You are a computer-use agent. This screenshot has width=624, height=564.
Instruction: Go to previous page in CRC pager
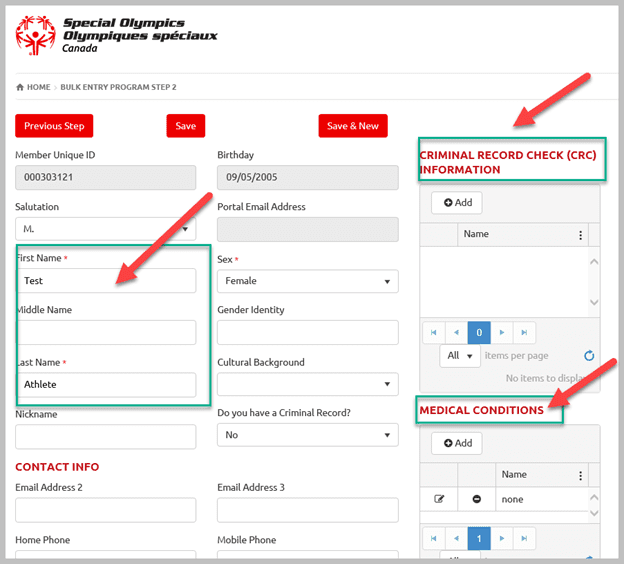[x=456, y=332]
